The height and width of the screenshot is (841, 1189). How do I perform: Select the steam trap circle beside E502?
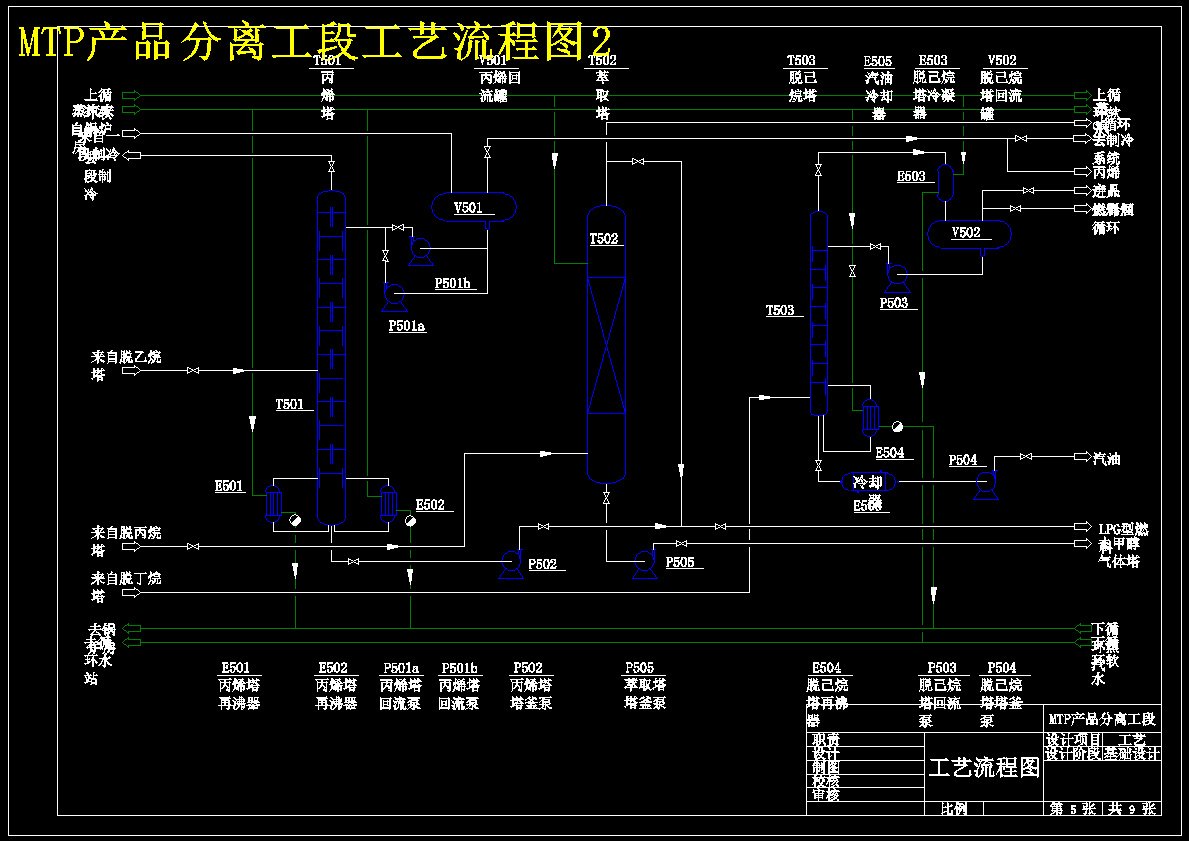pyautogui.click(x=410, y=520)
